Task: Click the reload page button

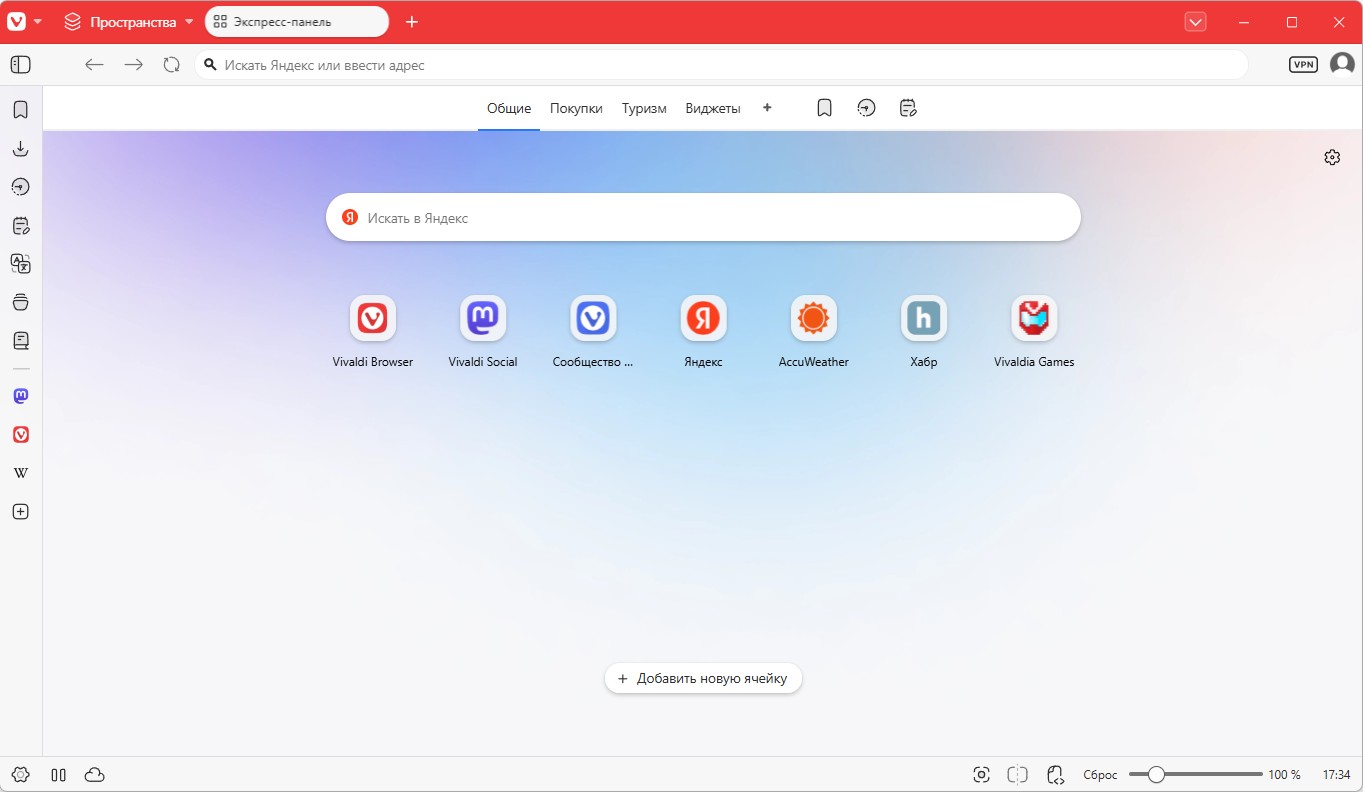Action: coord(172,65)
